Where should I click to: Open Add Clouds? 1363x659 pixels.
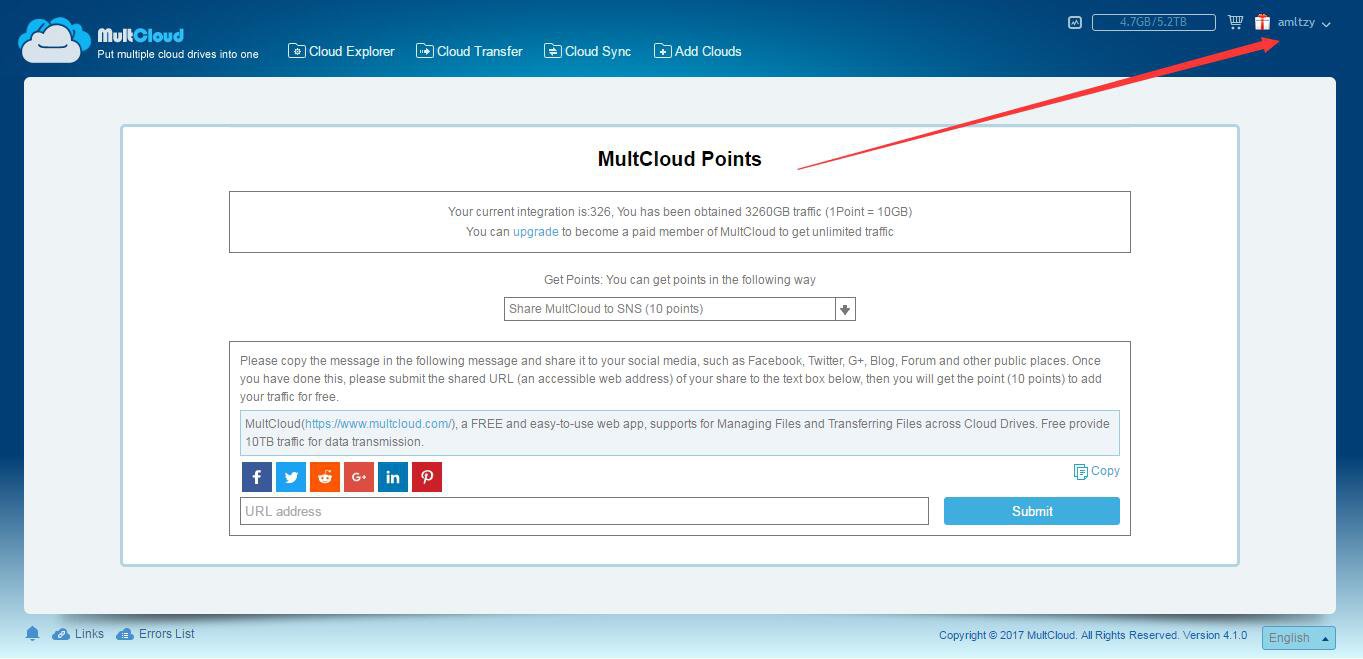coord(697,51)
